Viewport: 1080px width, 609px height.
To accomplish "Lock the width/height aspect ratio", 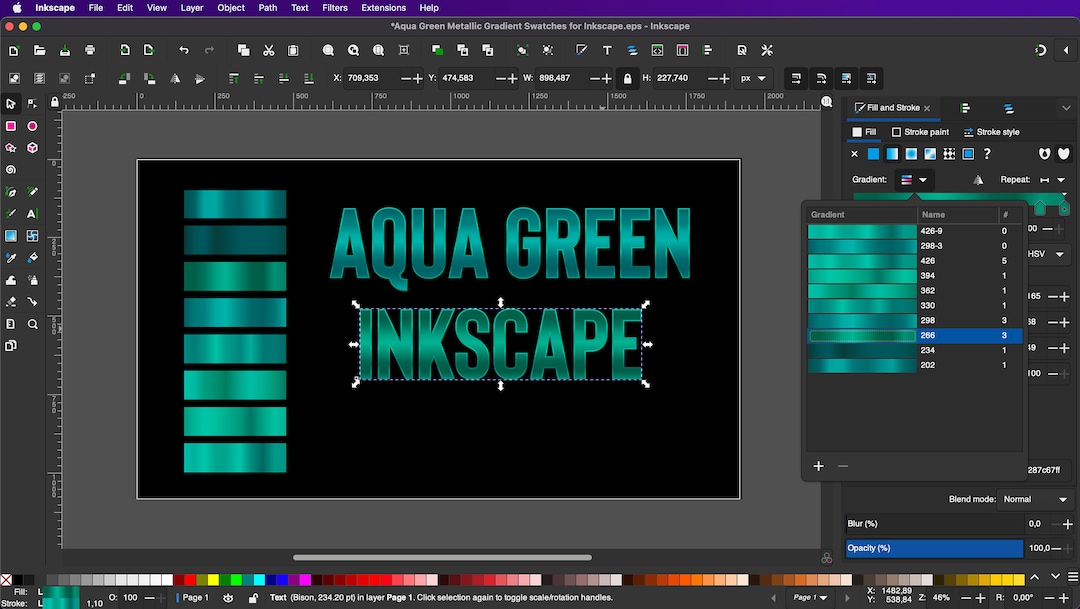I will tap(628, 76).
